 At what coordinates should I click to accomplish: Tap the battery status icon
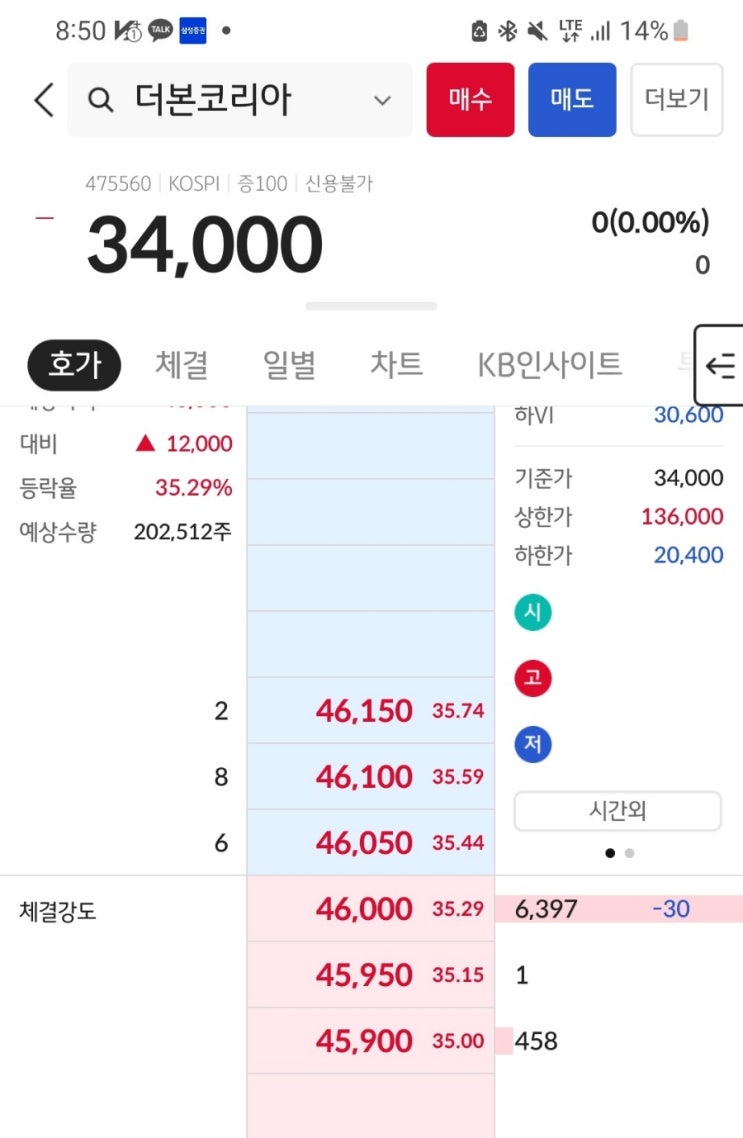pyautogui.click(x=681, y=31)
